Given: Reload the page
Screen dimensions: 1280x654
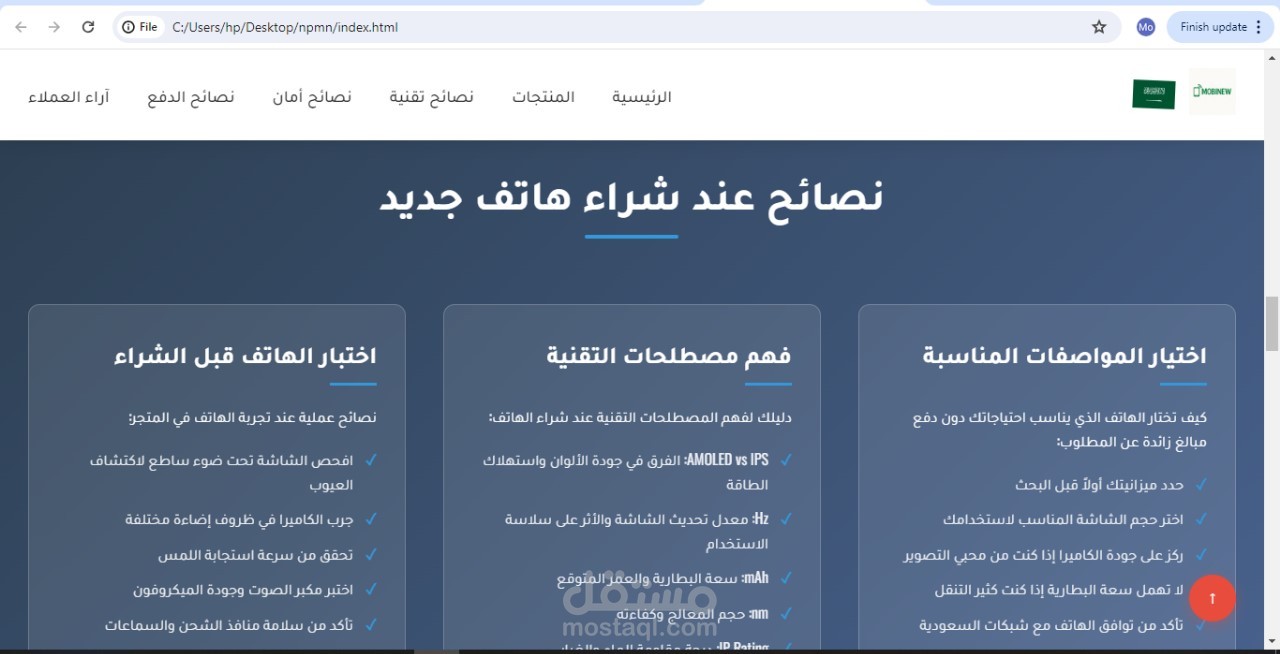Looking at the screenshot, I should coord(88,27).
